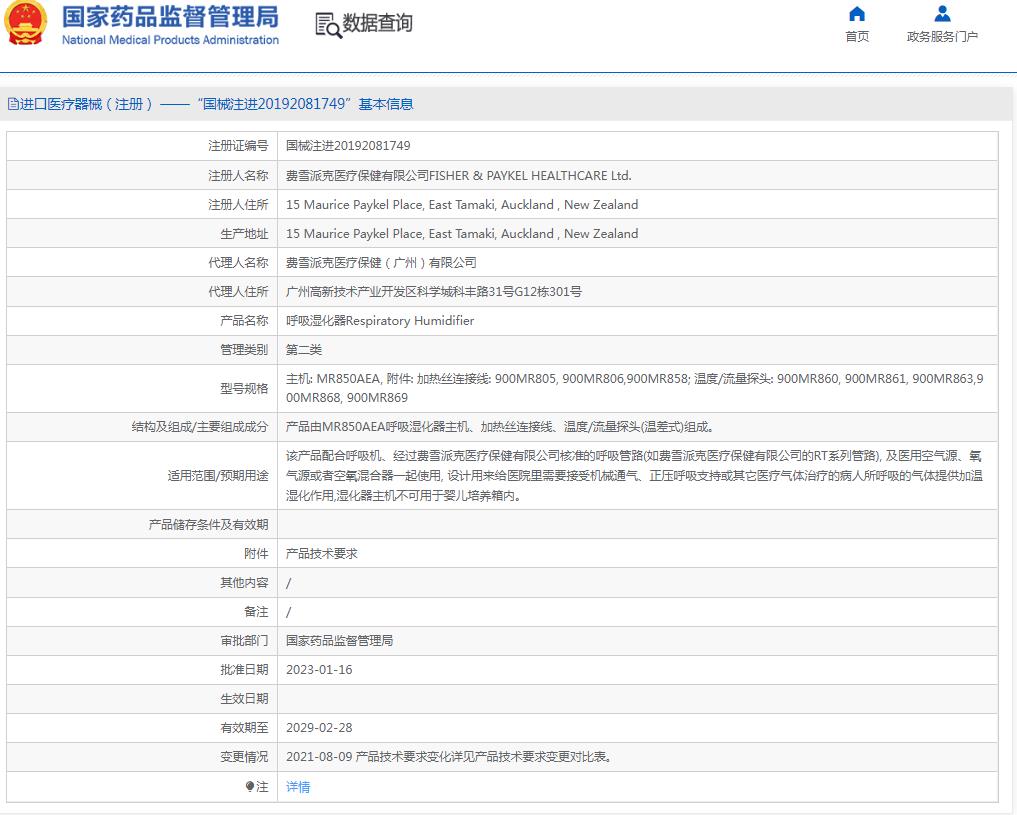Open the 详情 details link

pyautogui.click(x=297, y=787)
